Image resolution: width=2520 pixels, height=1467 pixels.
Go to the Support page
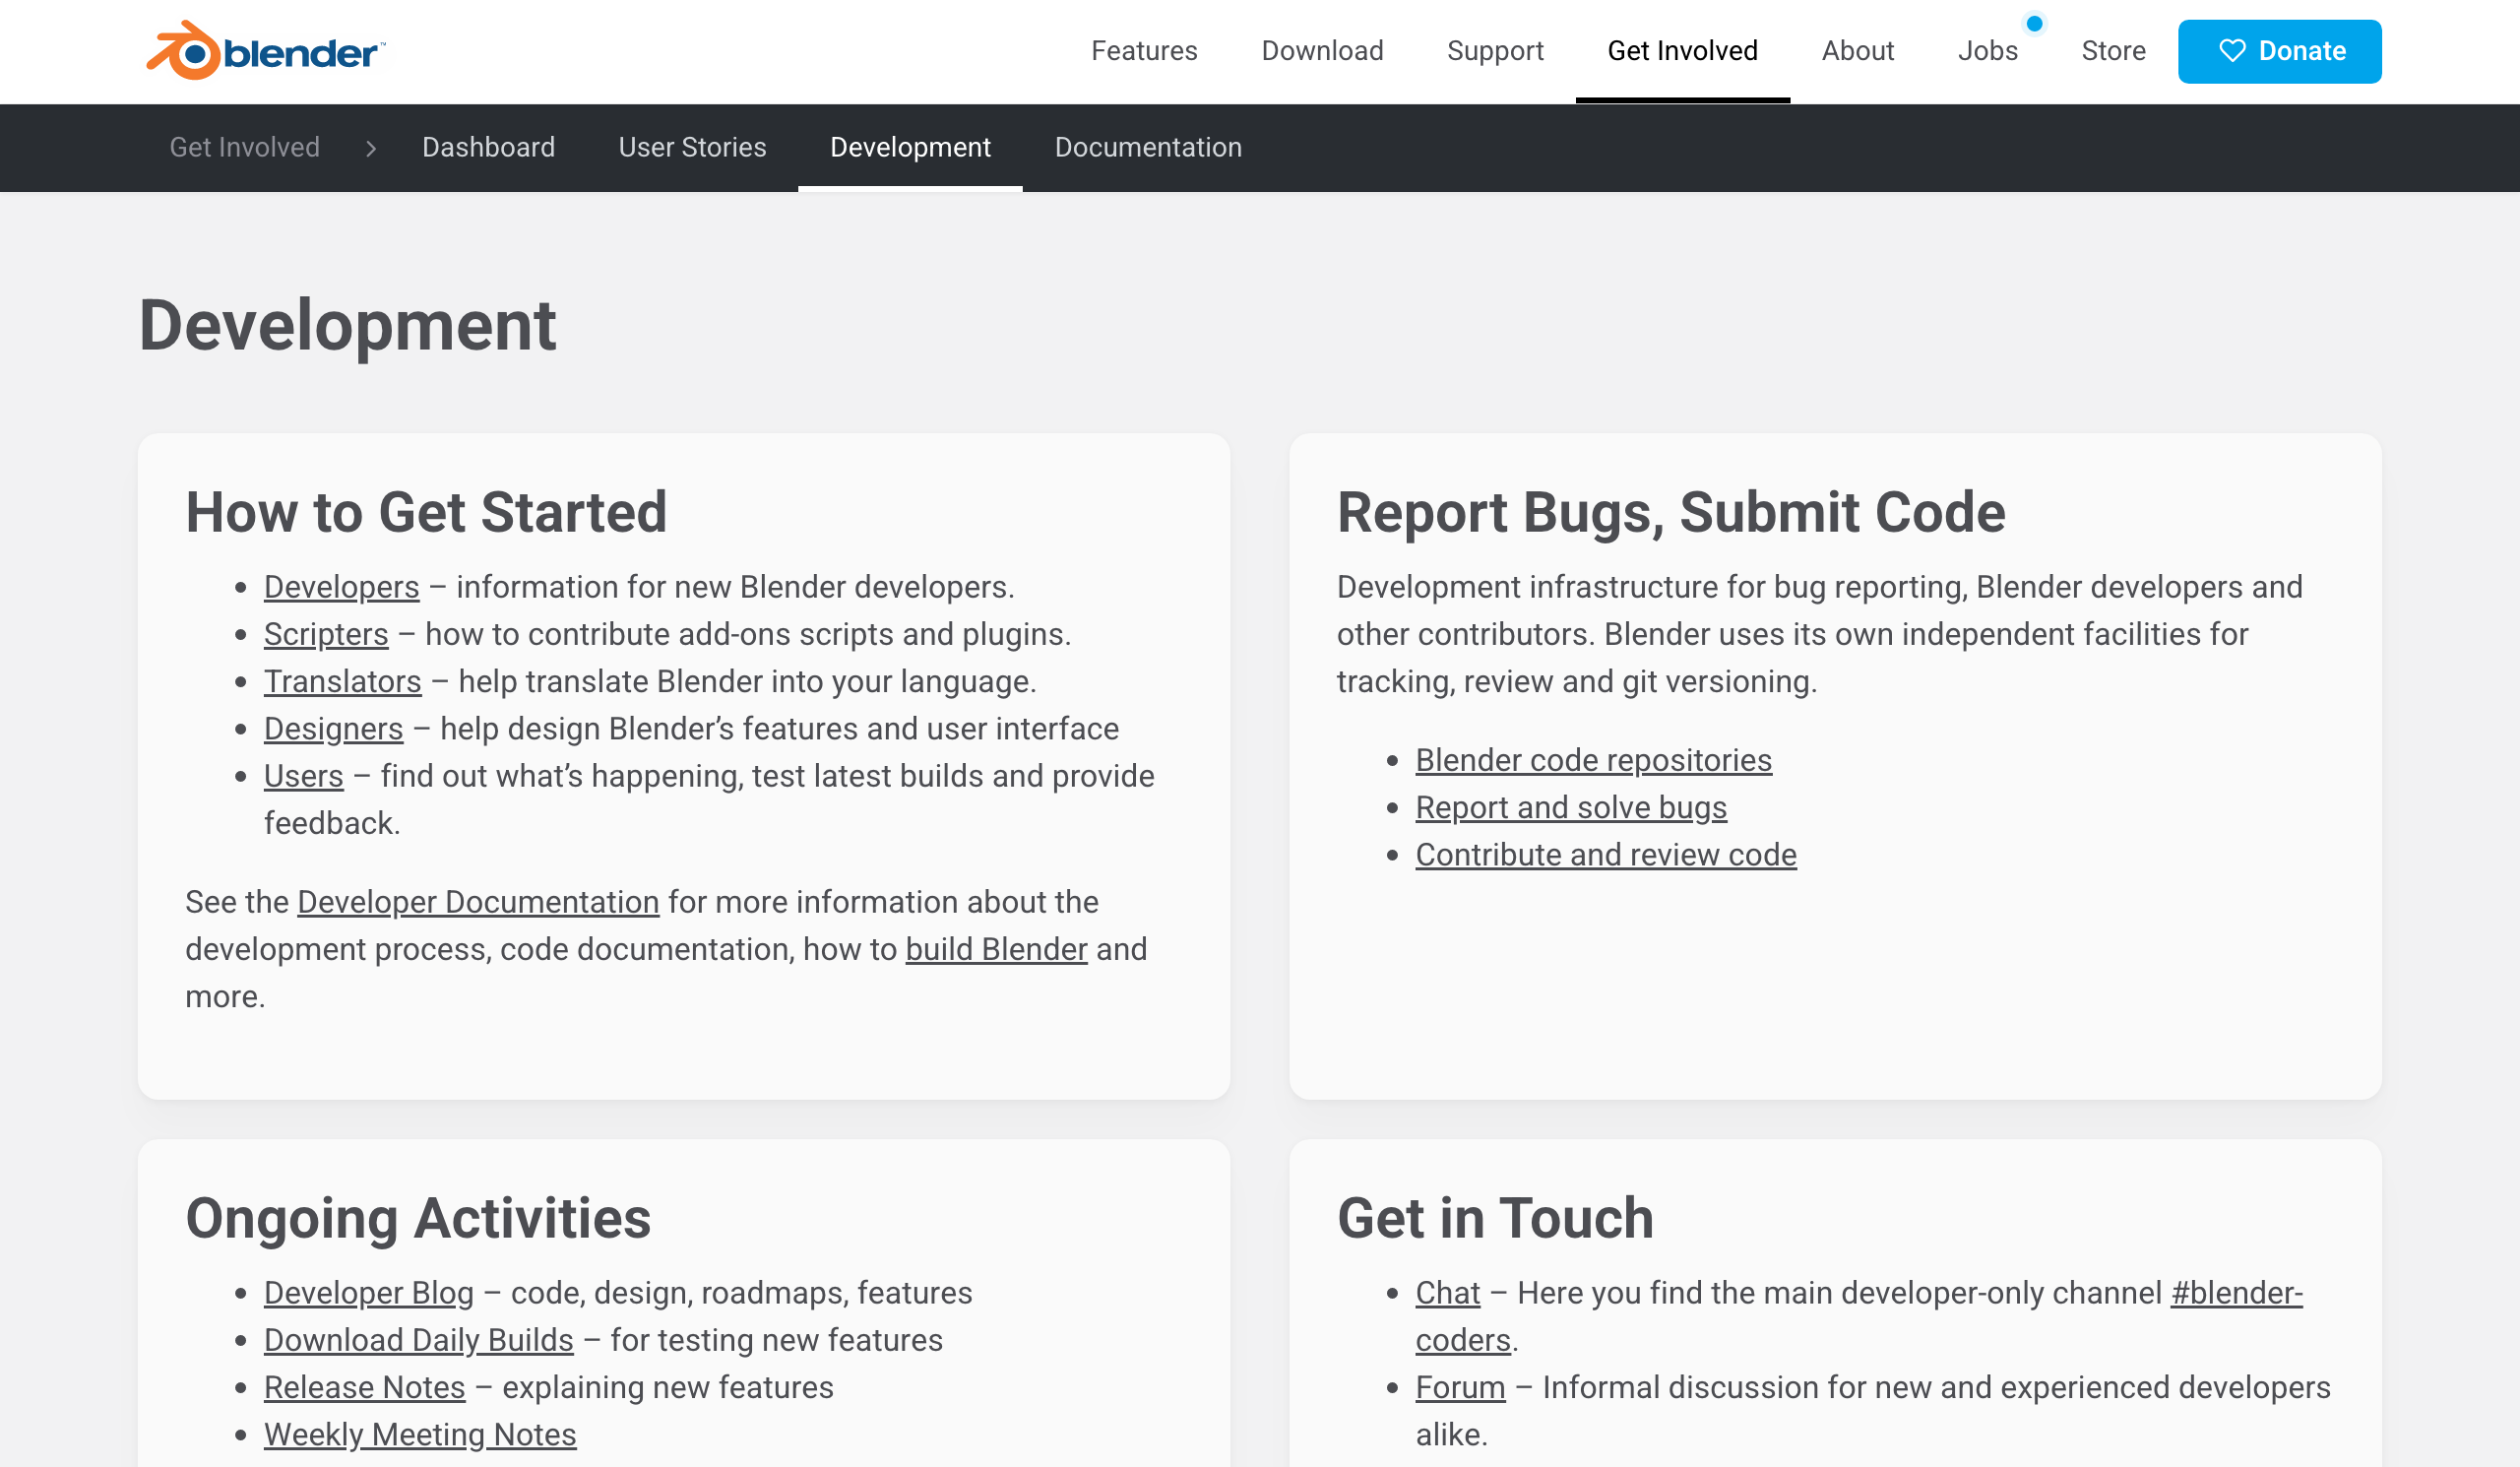(x=1495, y=51)
